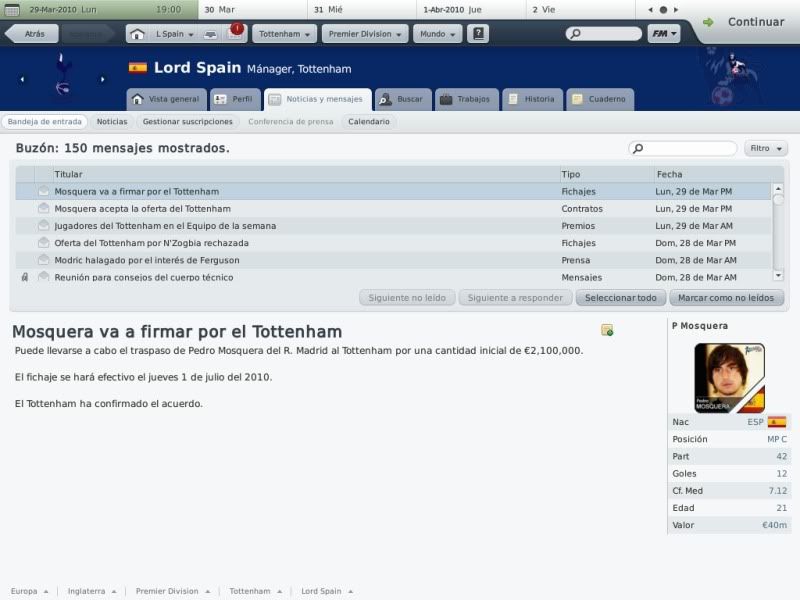Select the Noticias y mensajes tab
The width and height of the screenshot is (800, 600).
317,99
